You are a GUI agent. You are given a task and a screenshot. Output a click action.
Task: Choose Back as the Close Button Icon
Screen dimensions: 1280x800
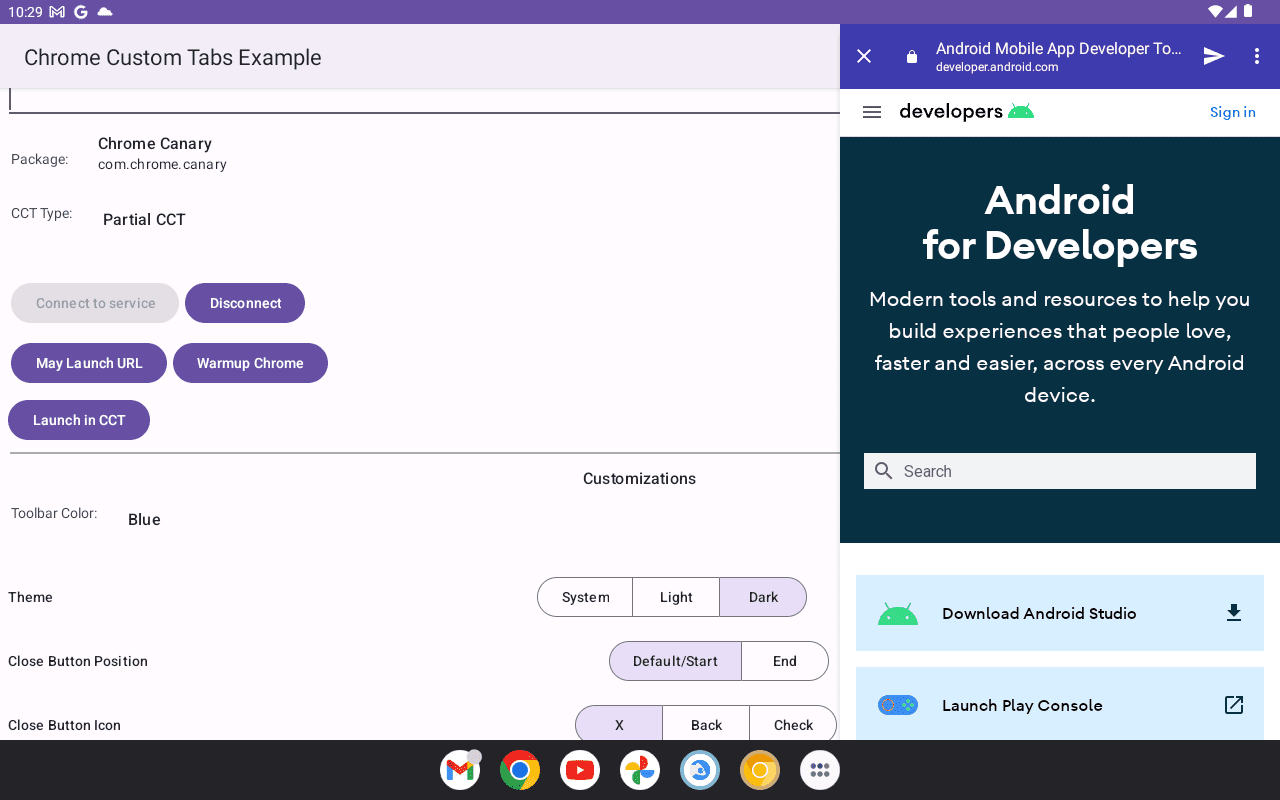705,724
